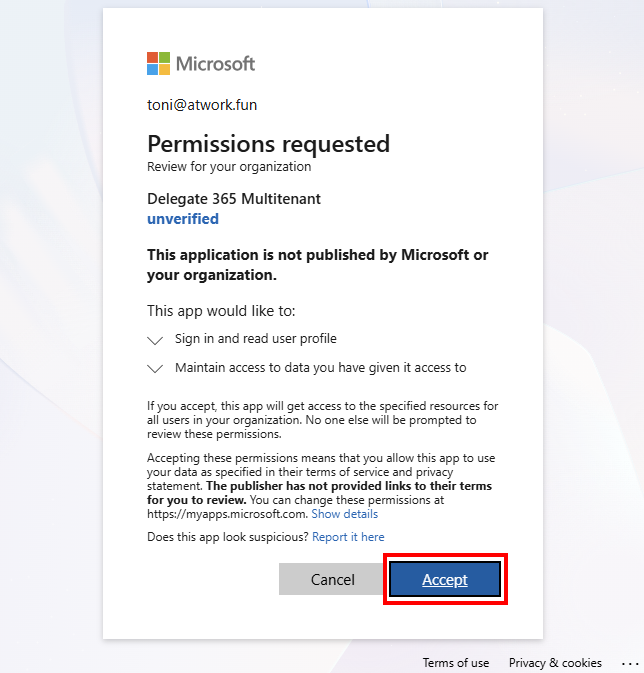Click the Permissions requested heading

268,143
